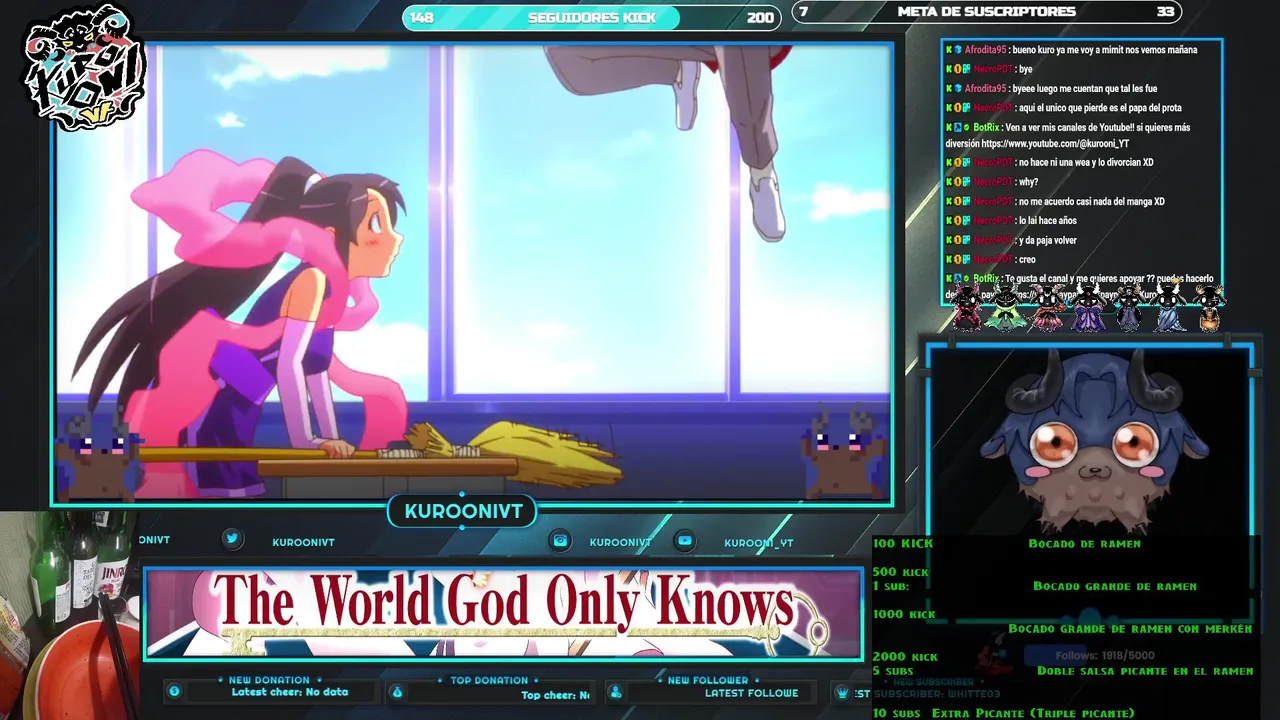Click the KUROONI graffiti logo

(86, 68)
